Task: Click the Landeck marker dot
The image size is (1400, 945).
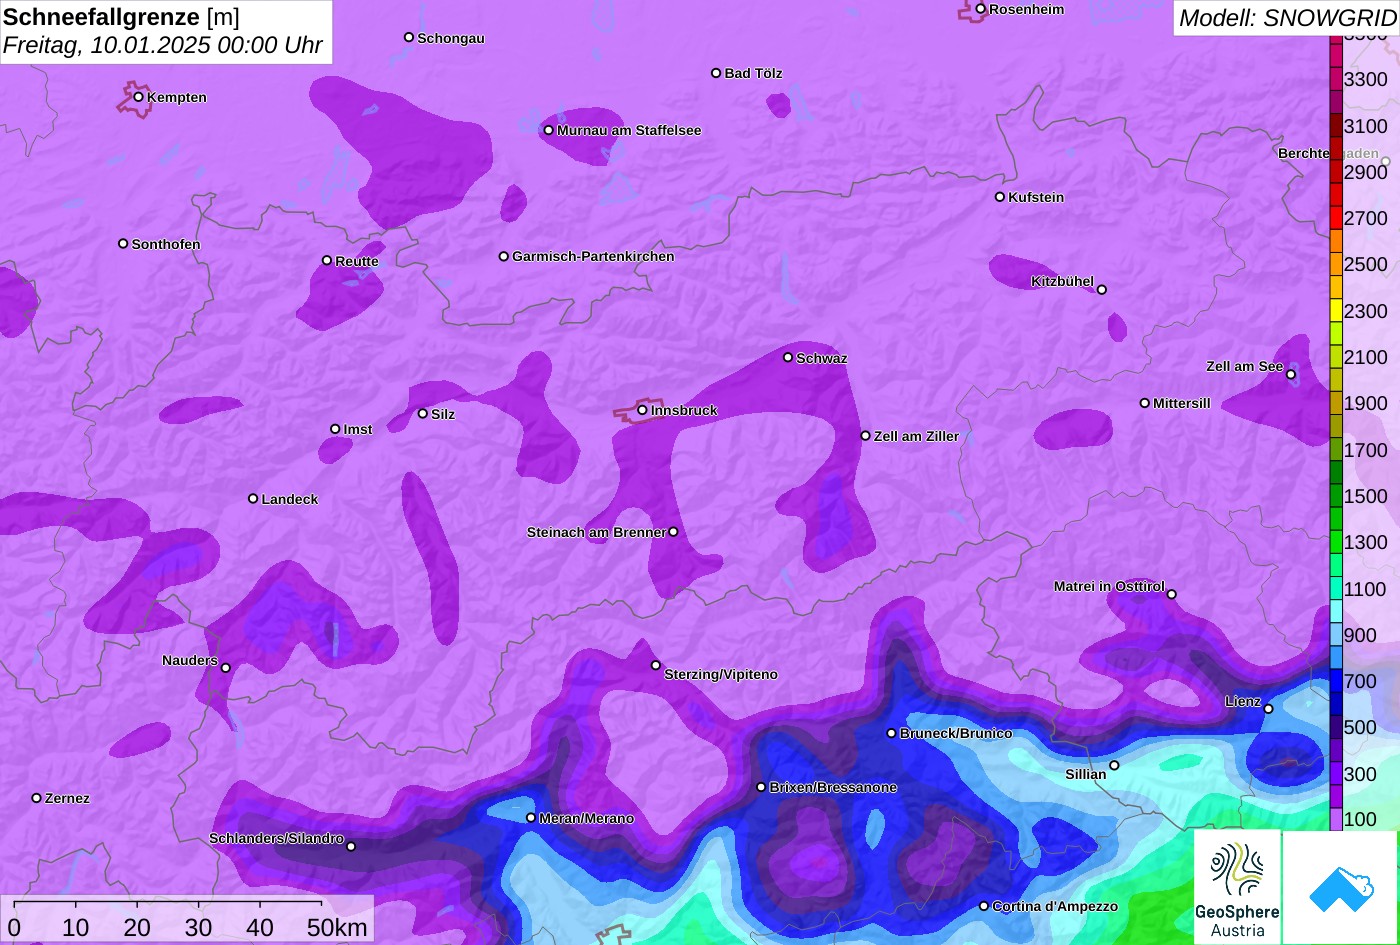Action: pyautogui.click(x=253, y=499)
